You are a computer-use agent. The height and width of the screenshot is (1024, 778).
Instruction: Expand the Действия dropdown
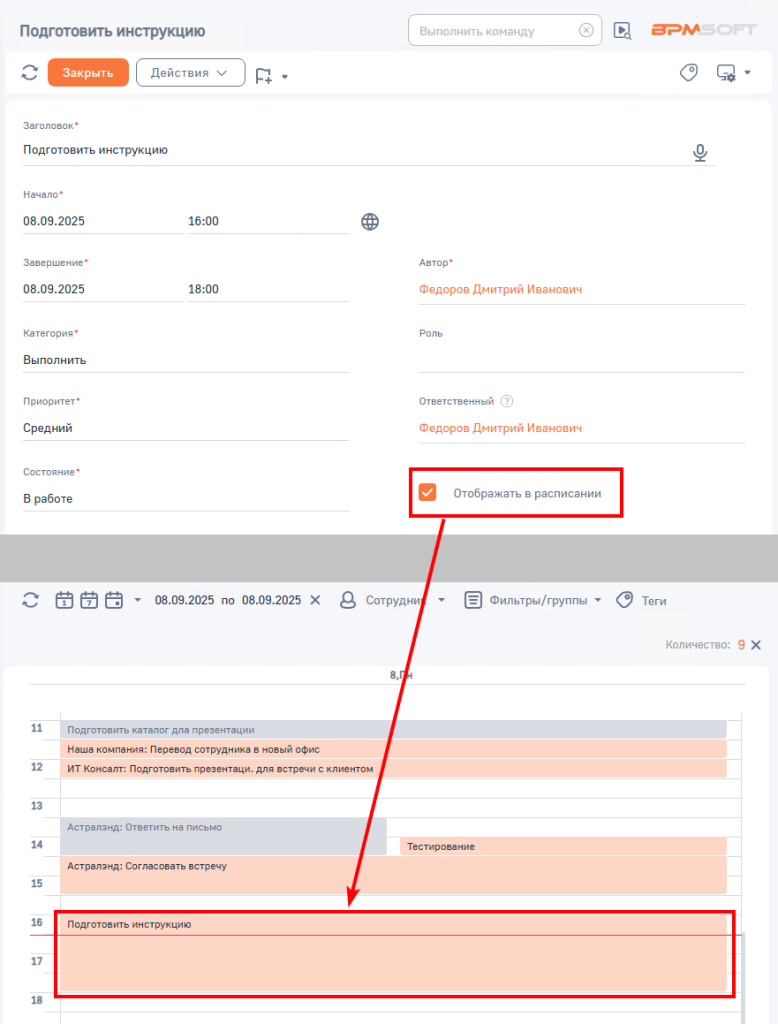click(x=190, y=72)
